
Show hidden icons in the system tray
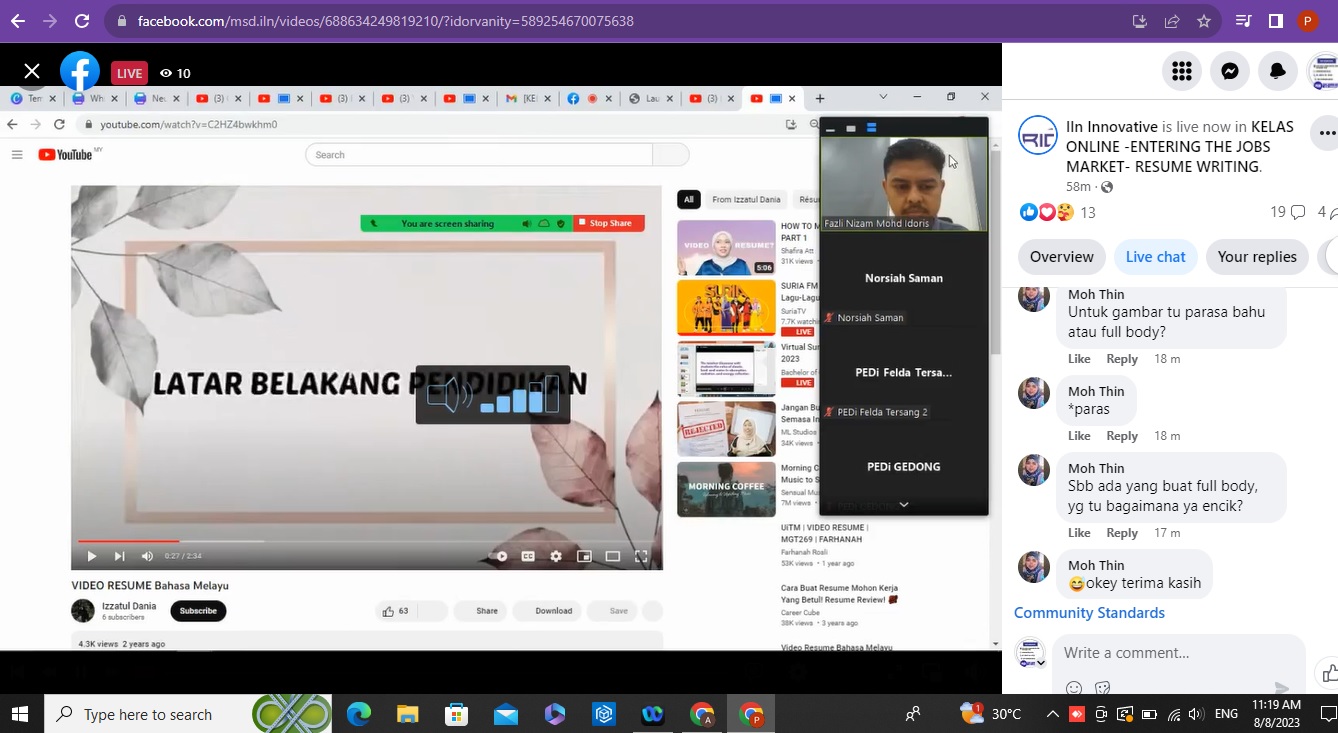1052,714
